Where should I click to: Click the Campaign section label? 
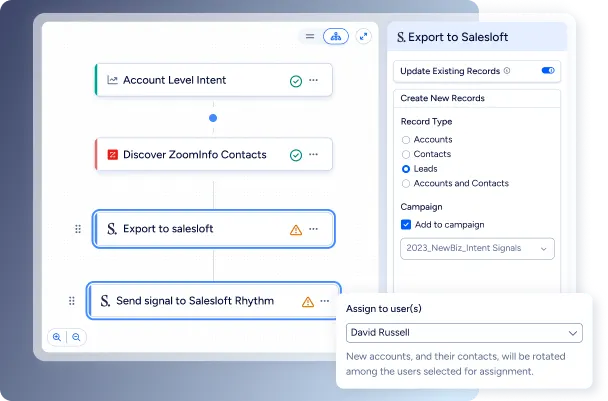point(421,207)
